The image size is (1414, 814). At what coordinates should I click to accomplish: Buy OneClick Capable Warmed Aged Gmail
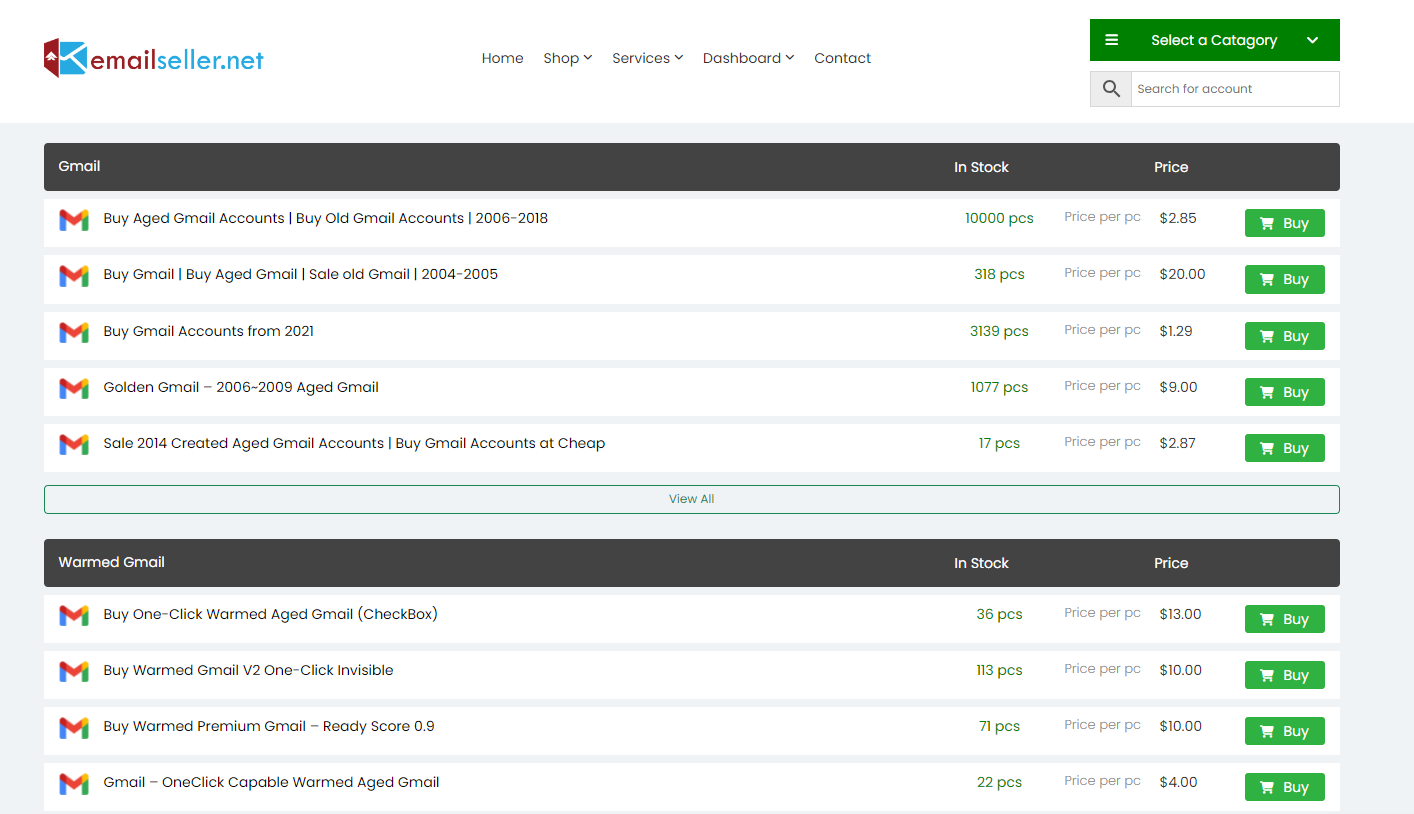pyautogui.click(x=1285, y=787)
